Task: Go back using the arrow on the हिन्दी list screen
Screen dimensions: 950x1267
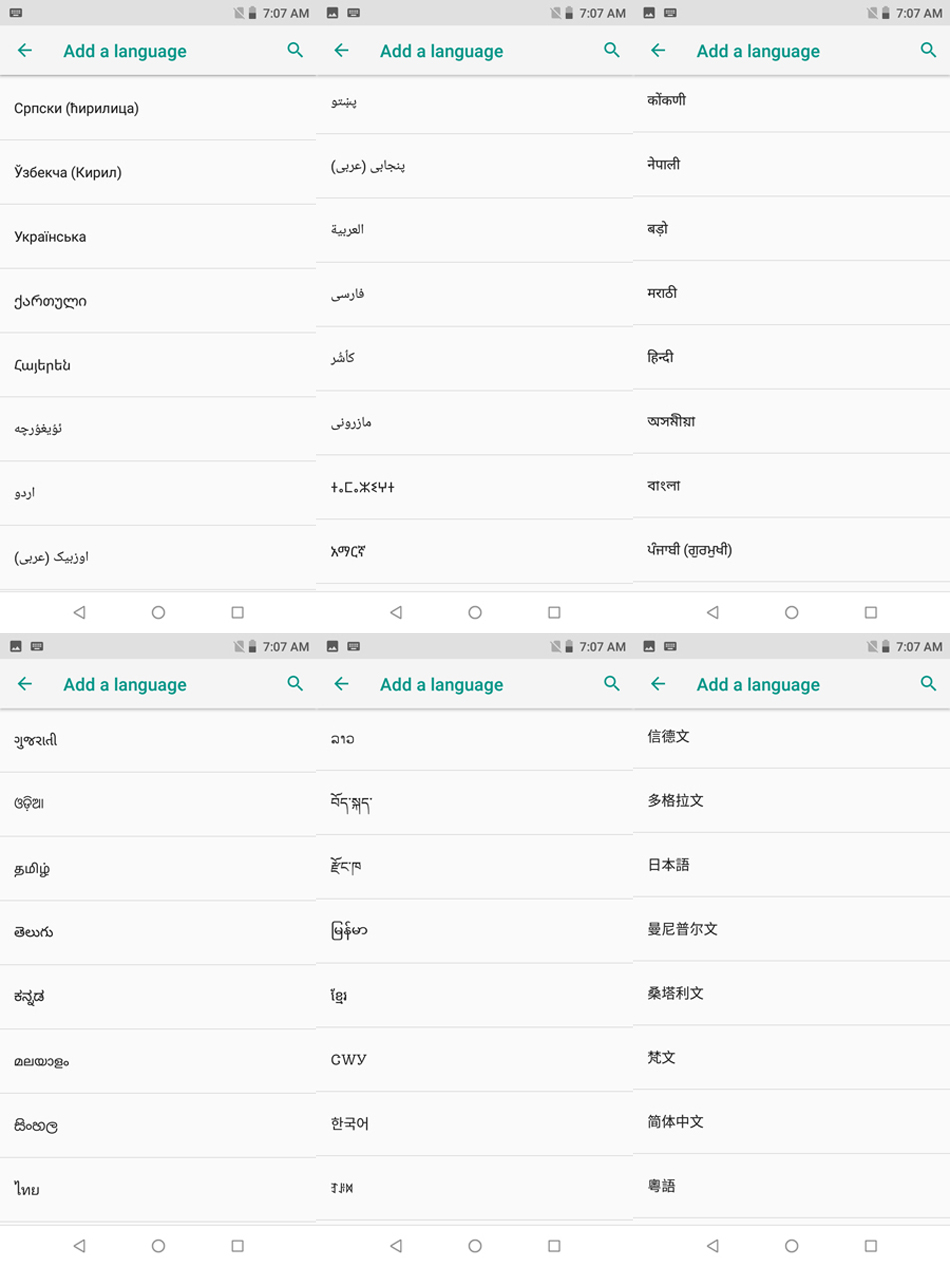Action: [658, 50]
